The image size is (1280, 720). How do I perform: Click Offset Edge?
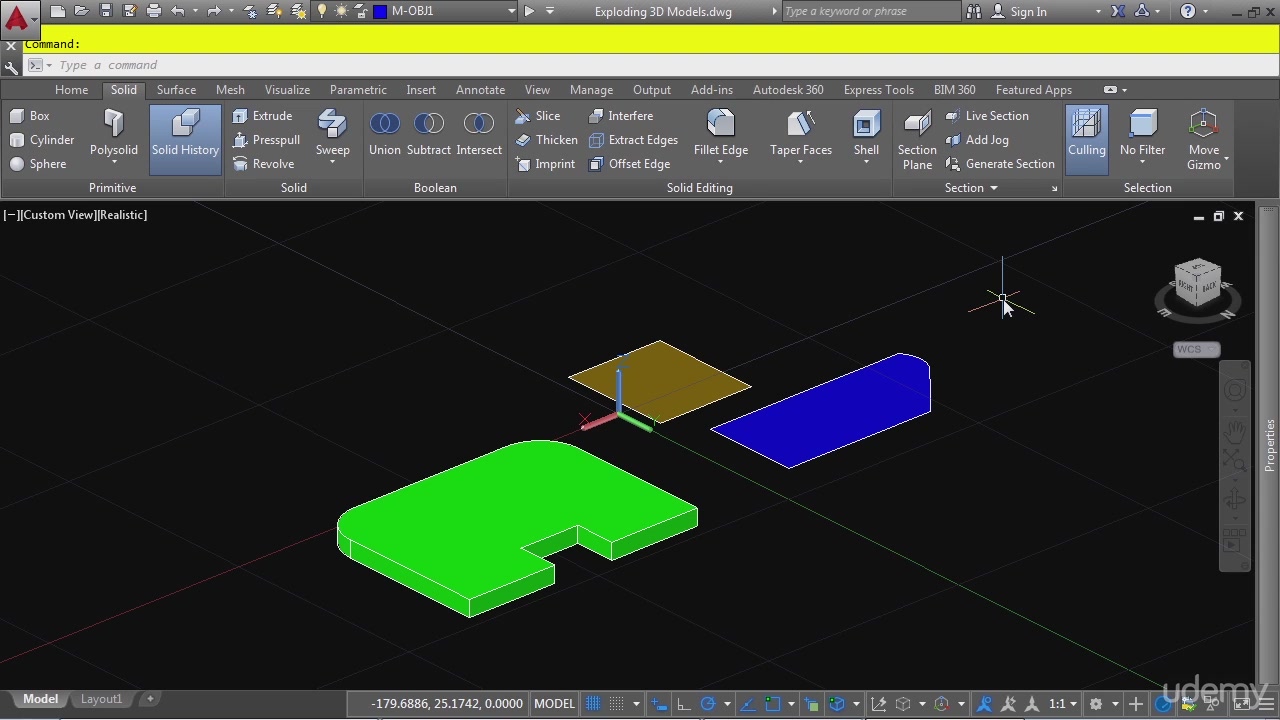pos(629,164)
